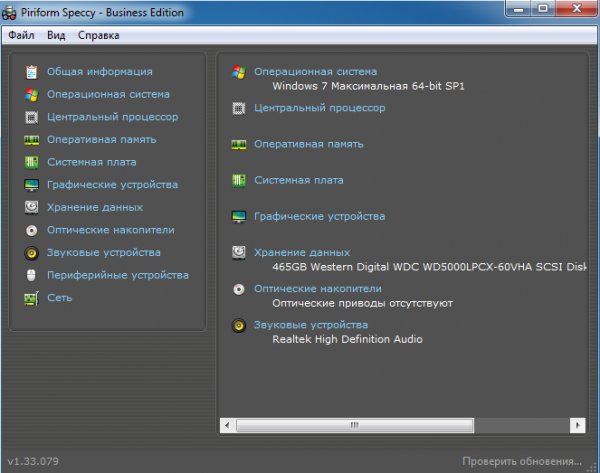Click the hard drive storage icon in sidebar
The image size is (600, 473).
point(31,207)
